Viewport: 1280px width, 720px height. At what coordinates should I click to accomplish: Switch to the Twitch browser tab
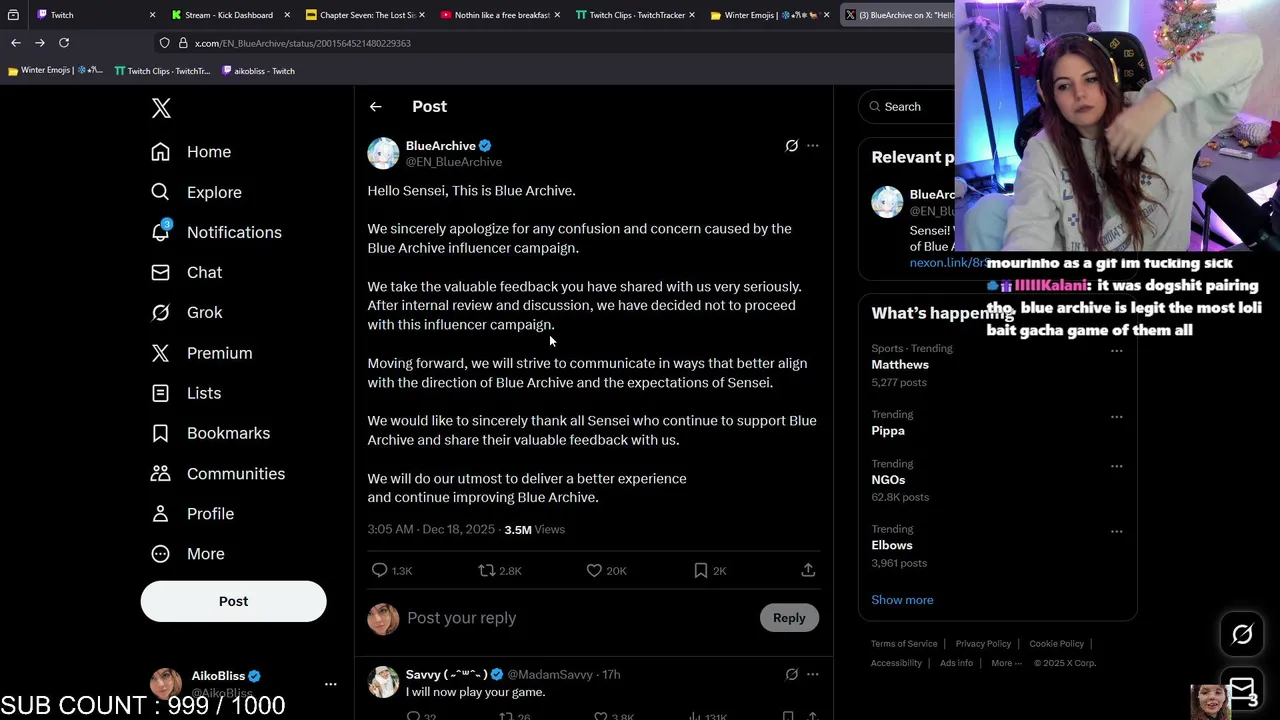point(95,15)
